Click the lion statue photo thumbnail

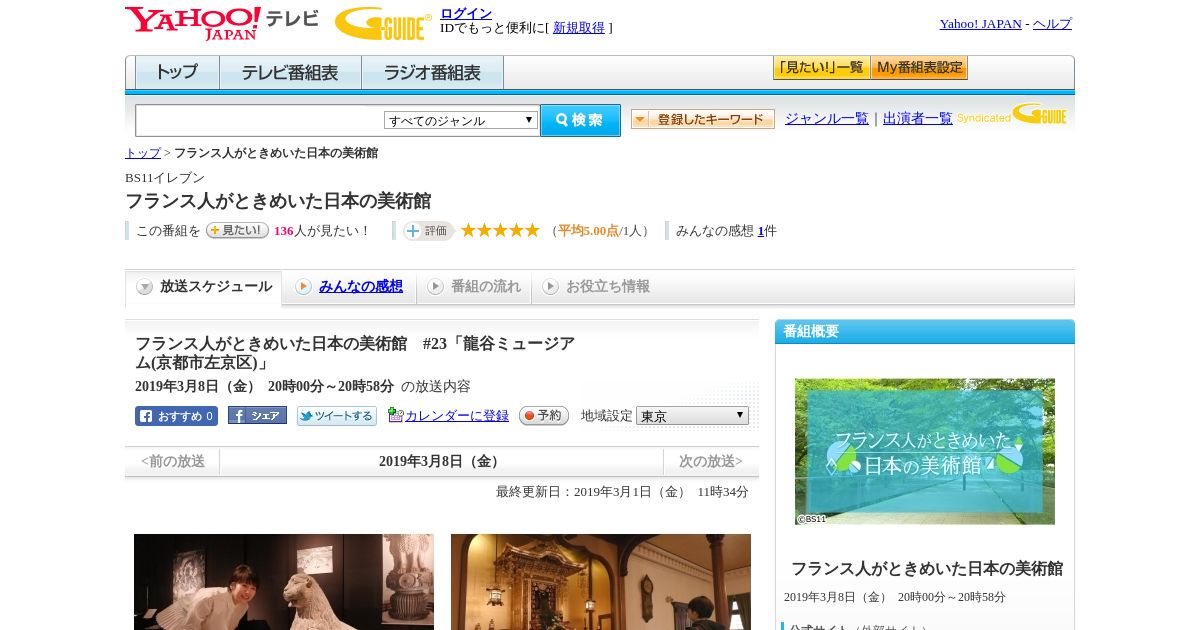(x=284, y=582)
